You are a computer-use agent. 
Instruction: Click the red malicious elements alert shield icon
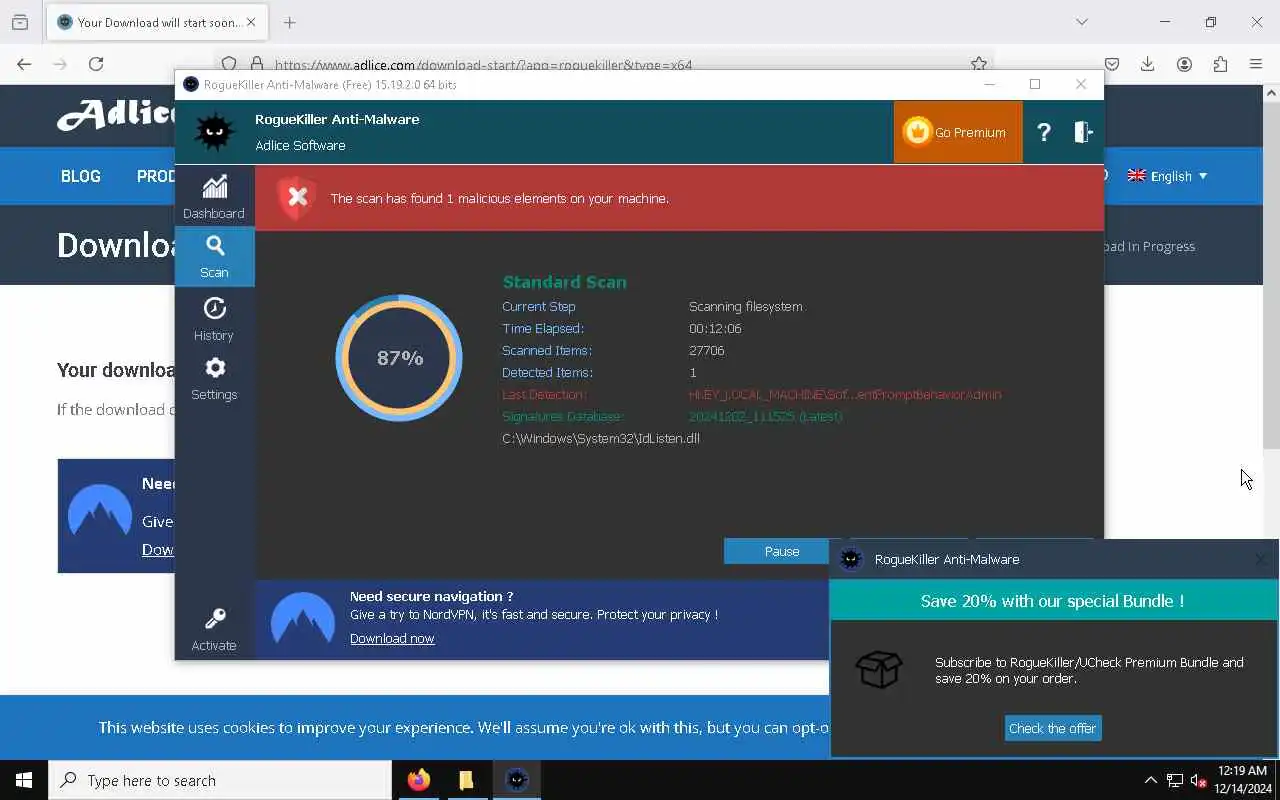[x=297, y=198]
